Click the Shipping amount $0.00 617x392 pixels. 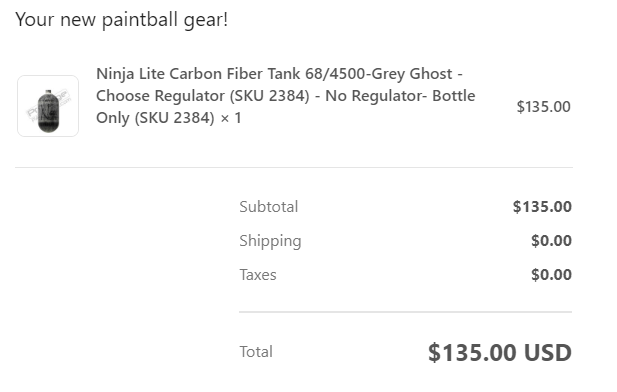coord(551,240)
